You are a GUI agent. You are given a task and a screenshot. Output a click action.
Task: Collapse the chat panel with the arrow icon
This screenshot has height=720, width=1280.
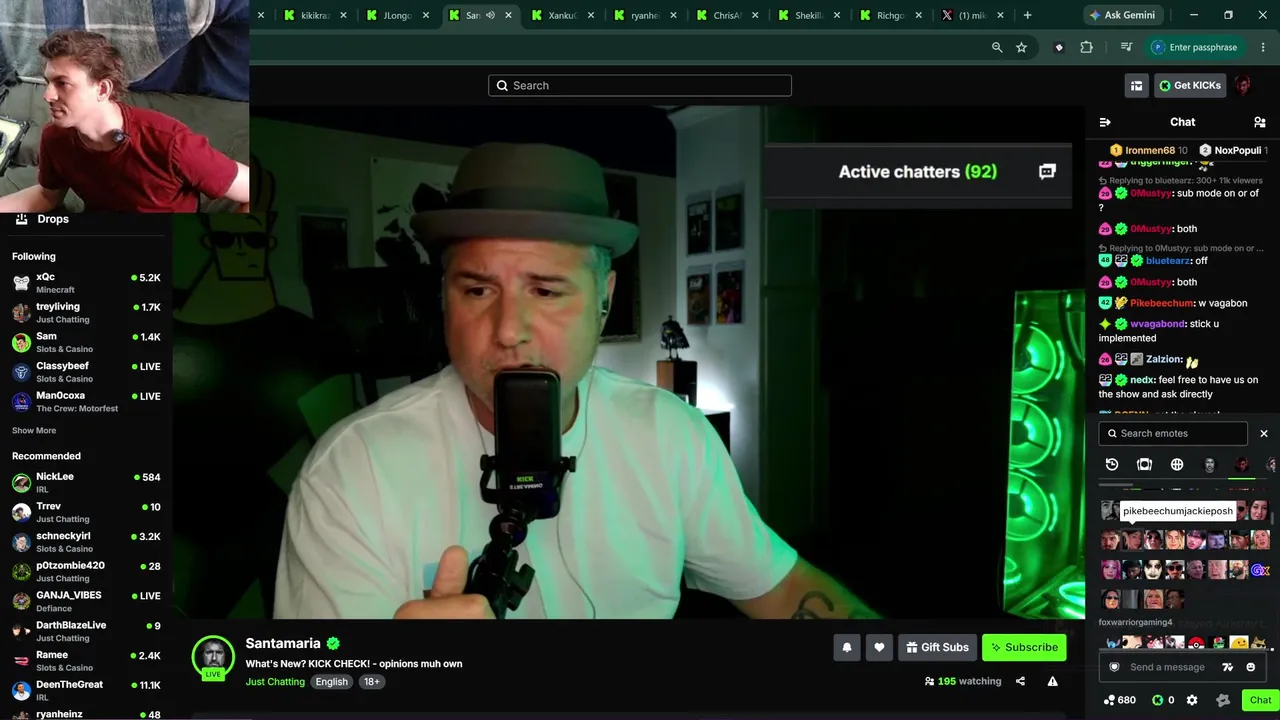pyautogui.click(x=1105, y=122)
